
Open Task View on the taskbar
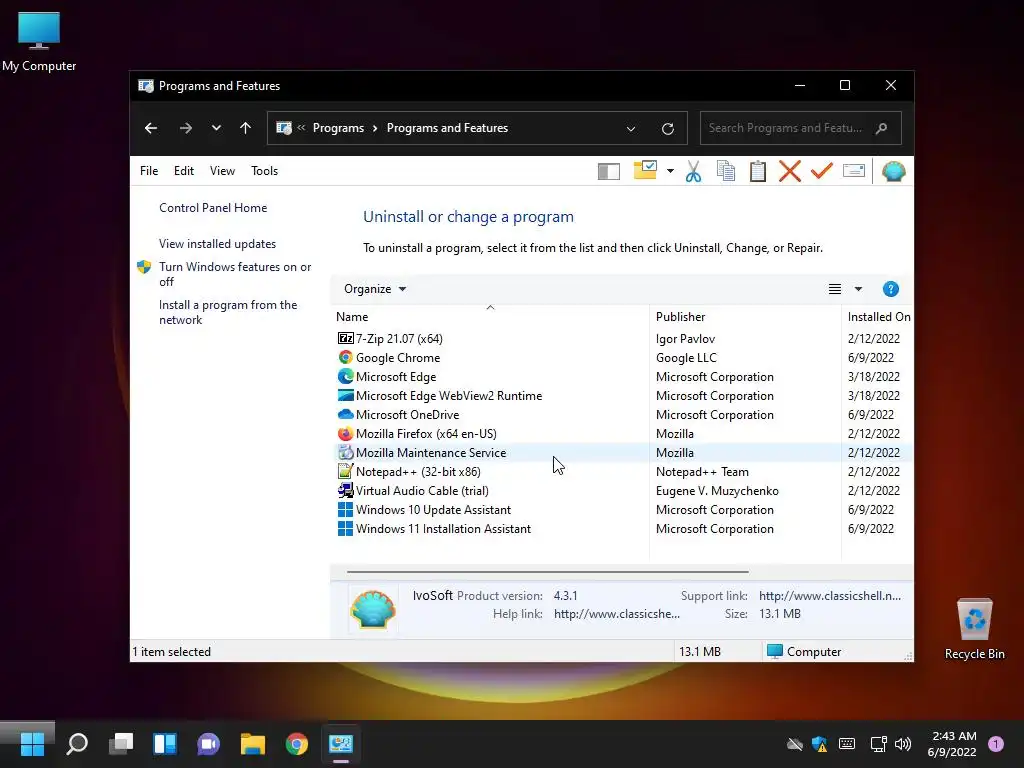click(x=121, y=743)
